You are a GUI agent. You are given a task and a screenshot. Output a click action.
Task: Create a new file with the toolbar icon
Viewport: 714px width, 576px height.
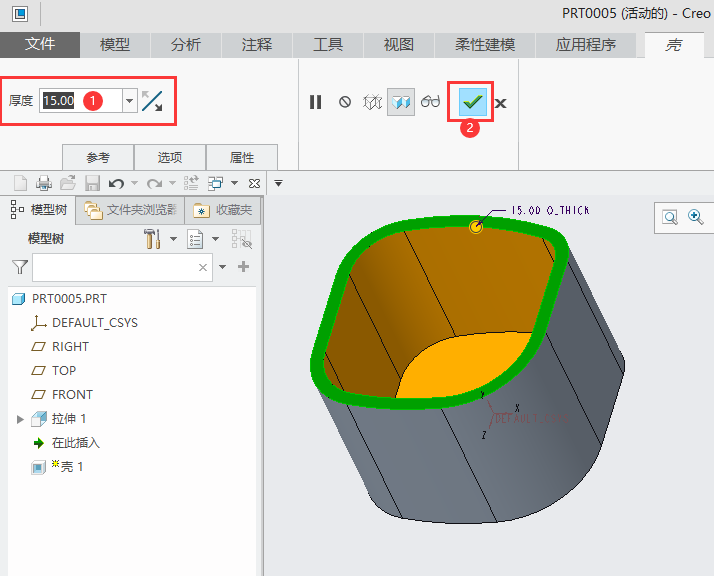20,183
